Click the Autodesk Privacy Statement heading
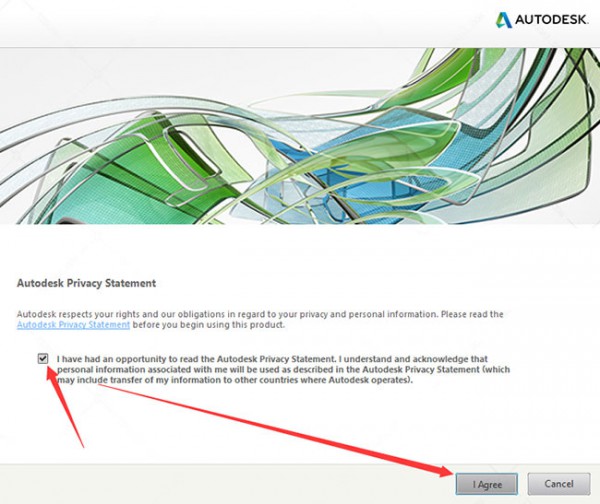This screenshot has width=600, height=504. coord(86,283)
